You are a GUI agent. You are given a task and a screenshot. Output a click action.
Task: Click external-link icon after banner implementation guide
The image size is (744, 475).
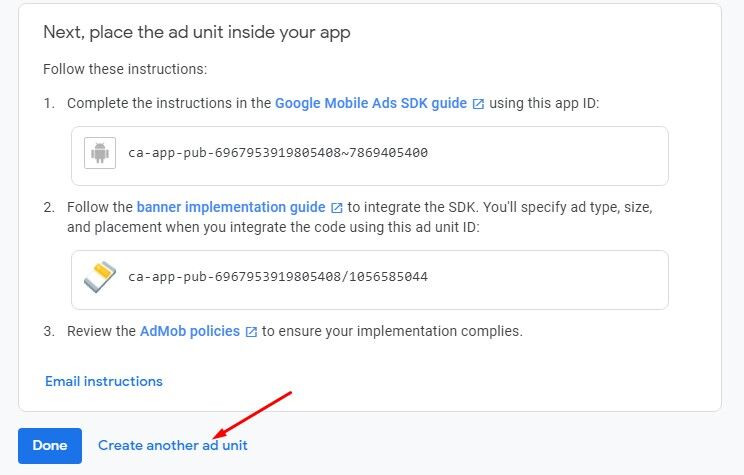337,208
